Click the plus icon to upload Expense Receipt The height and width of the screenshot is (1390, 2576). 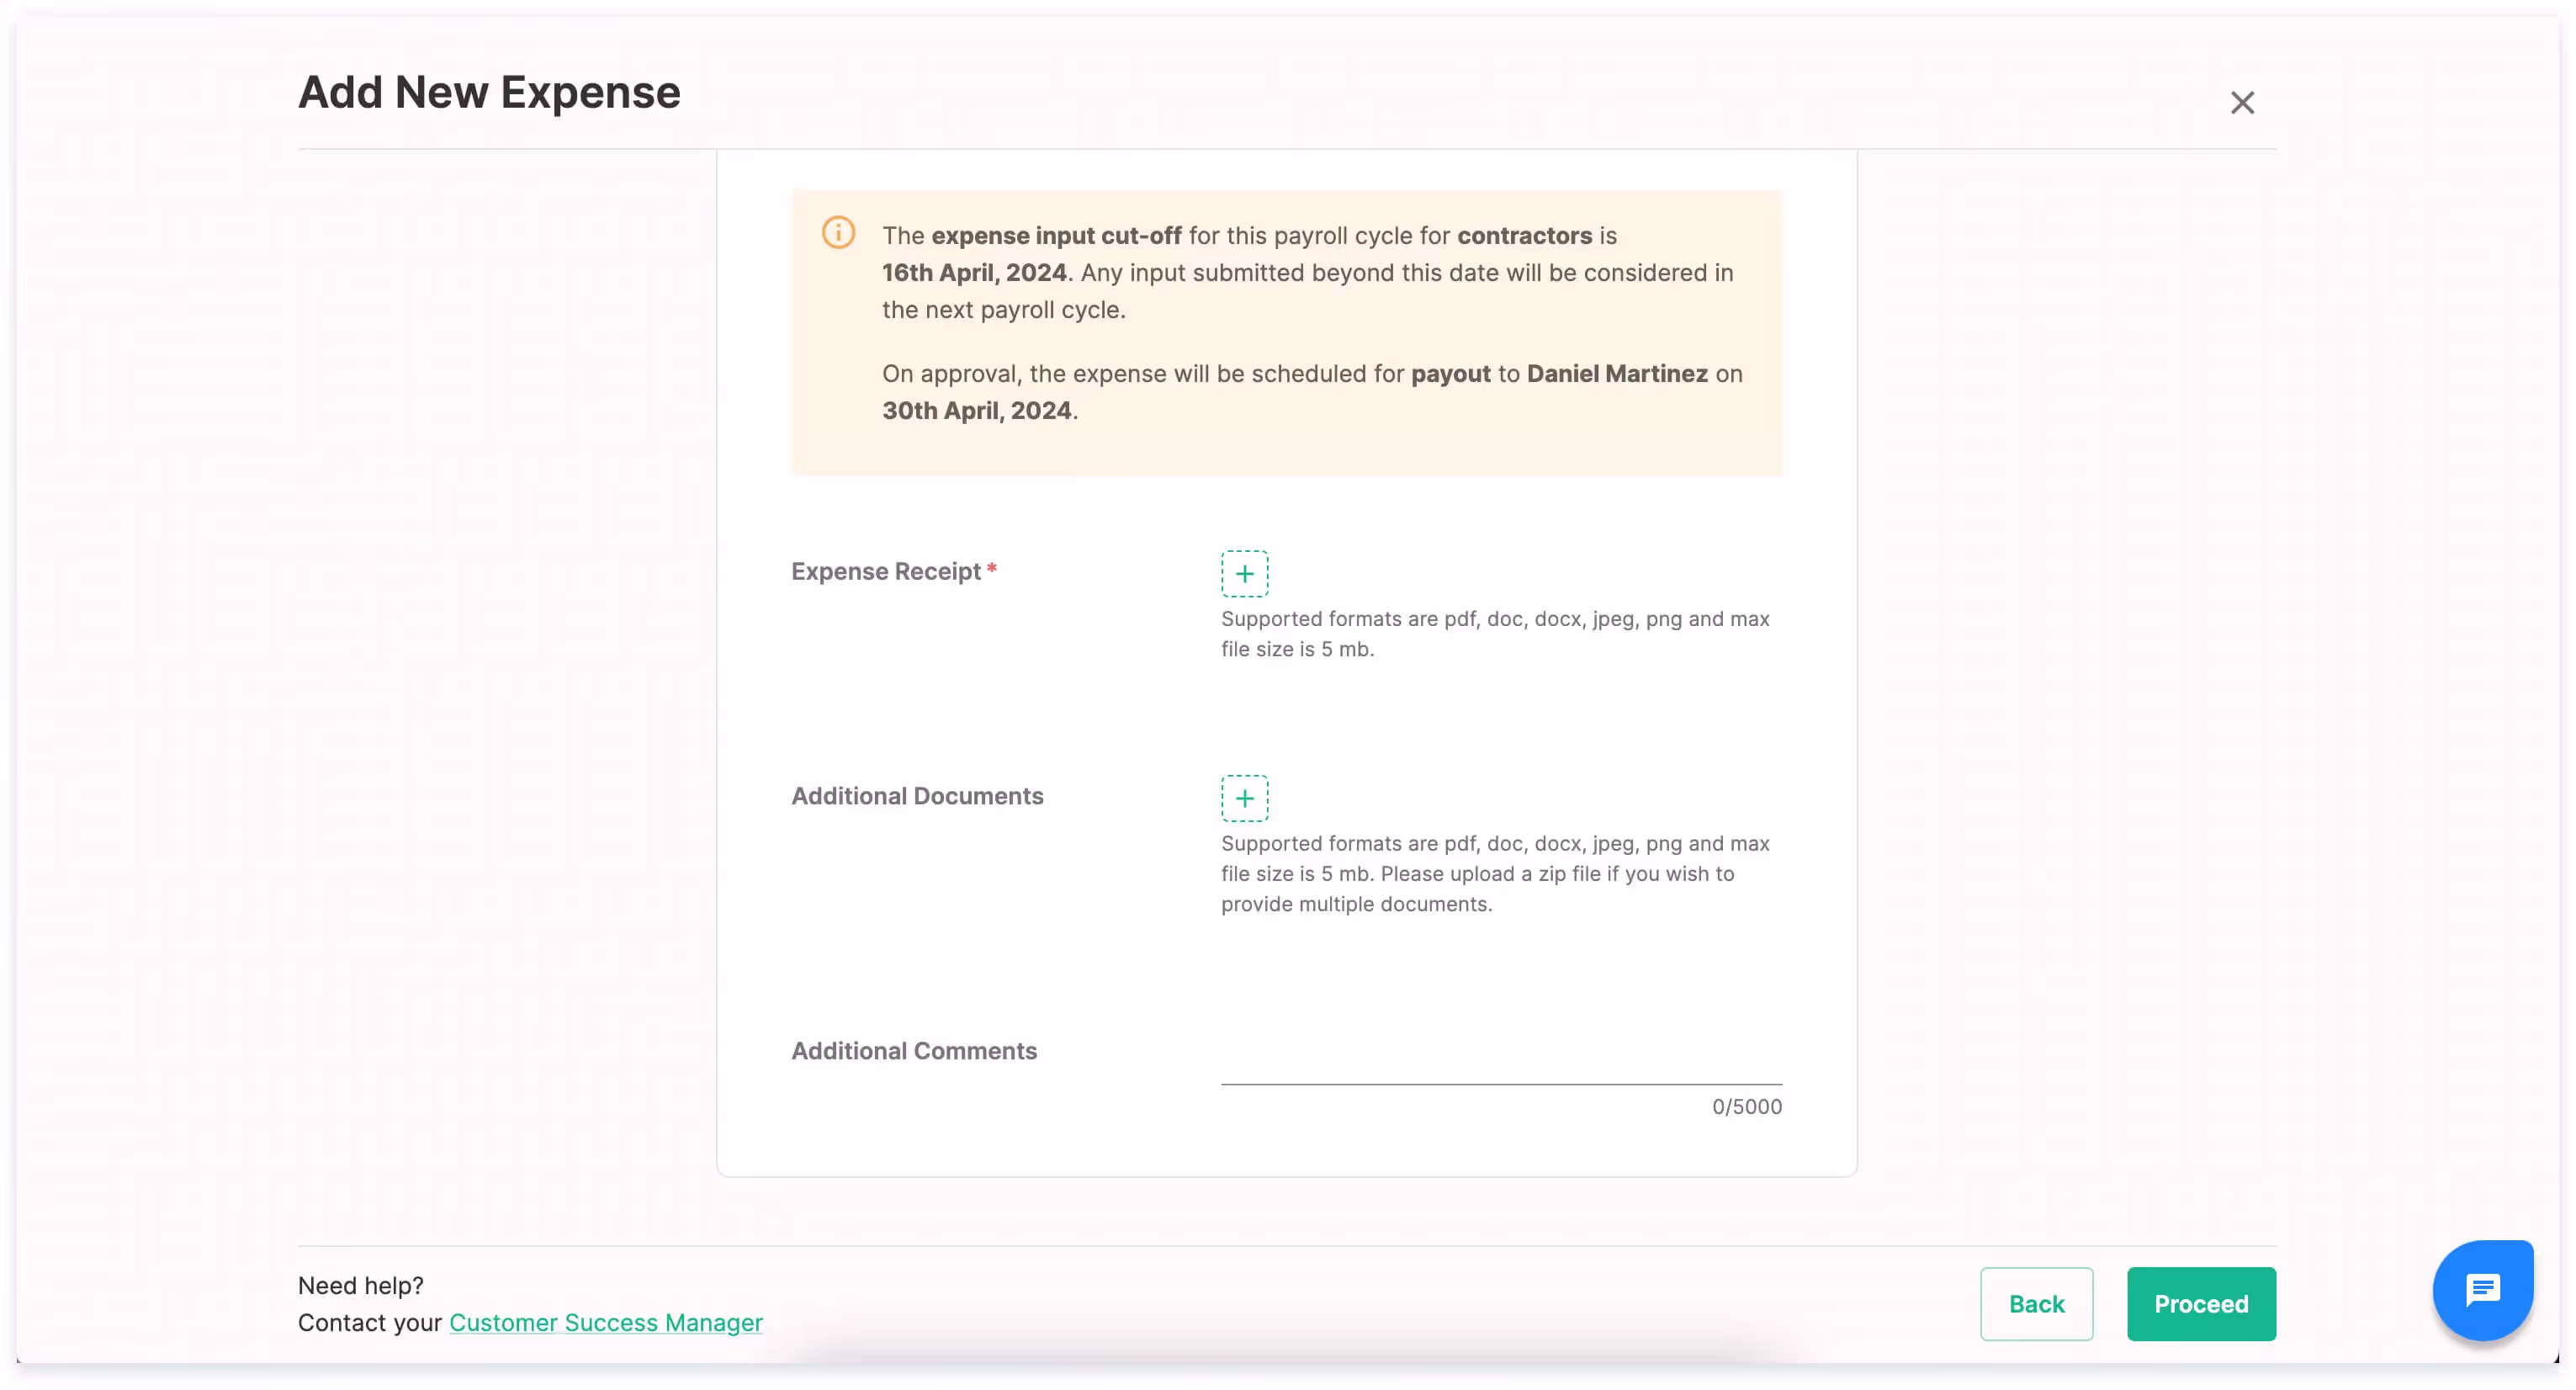tap(1244, 573)
